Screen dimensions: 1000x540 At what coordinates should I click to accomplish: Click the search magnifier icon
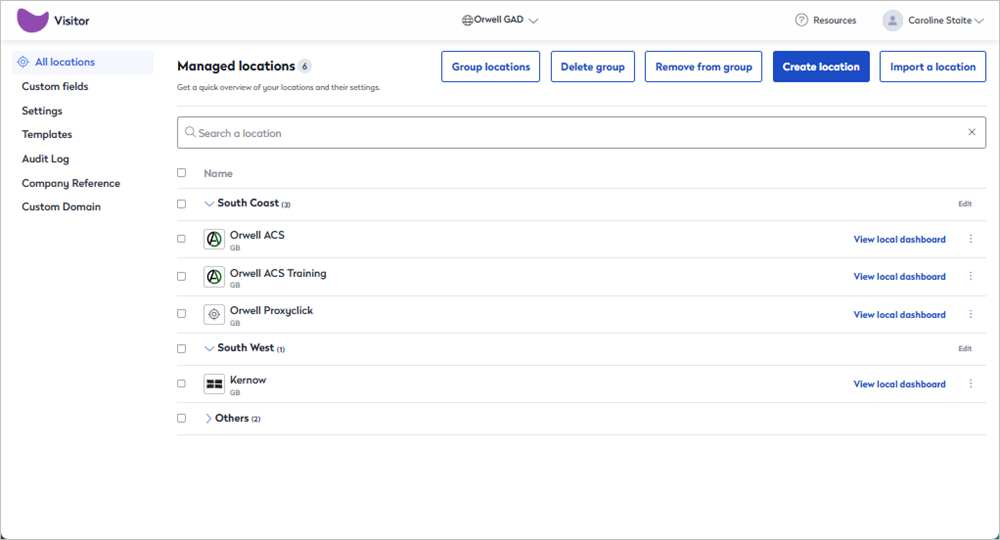190,132
